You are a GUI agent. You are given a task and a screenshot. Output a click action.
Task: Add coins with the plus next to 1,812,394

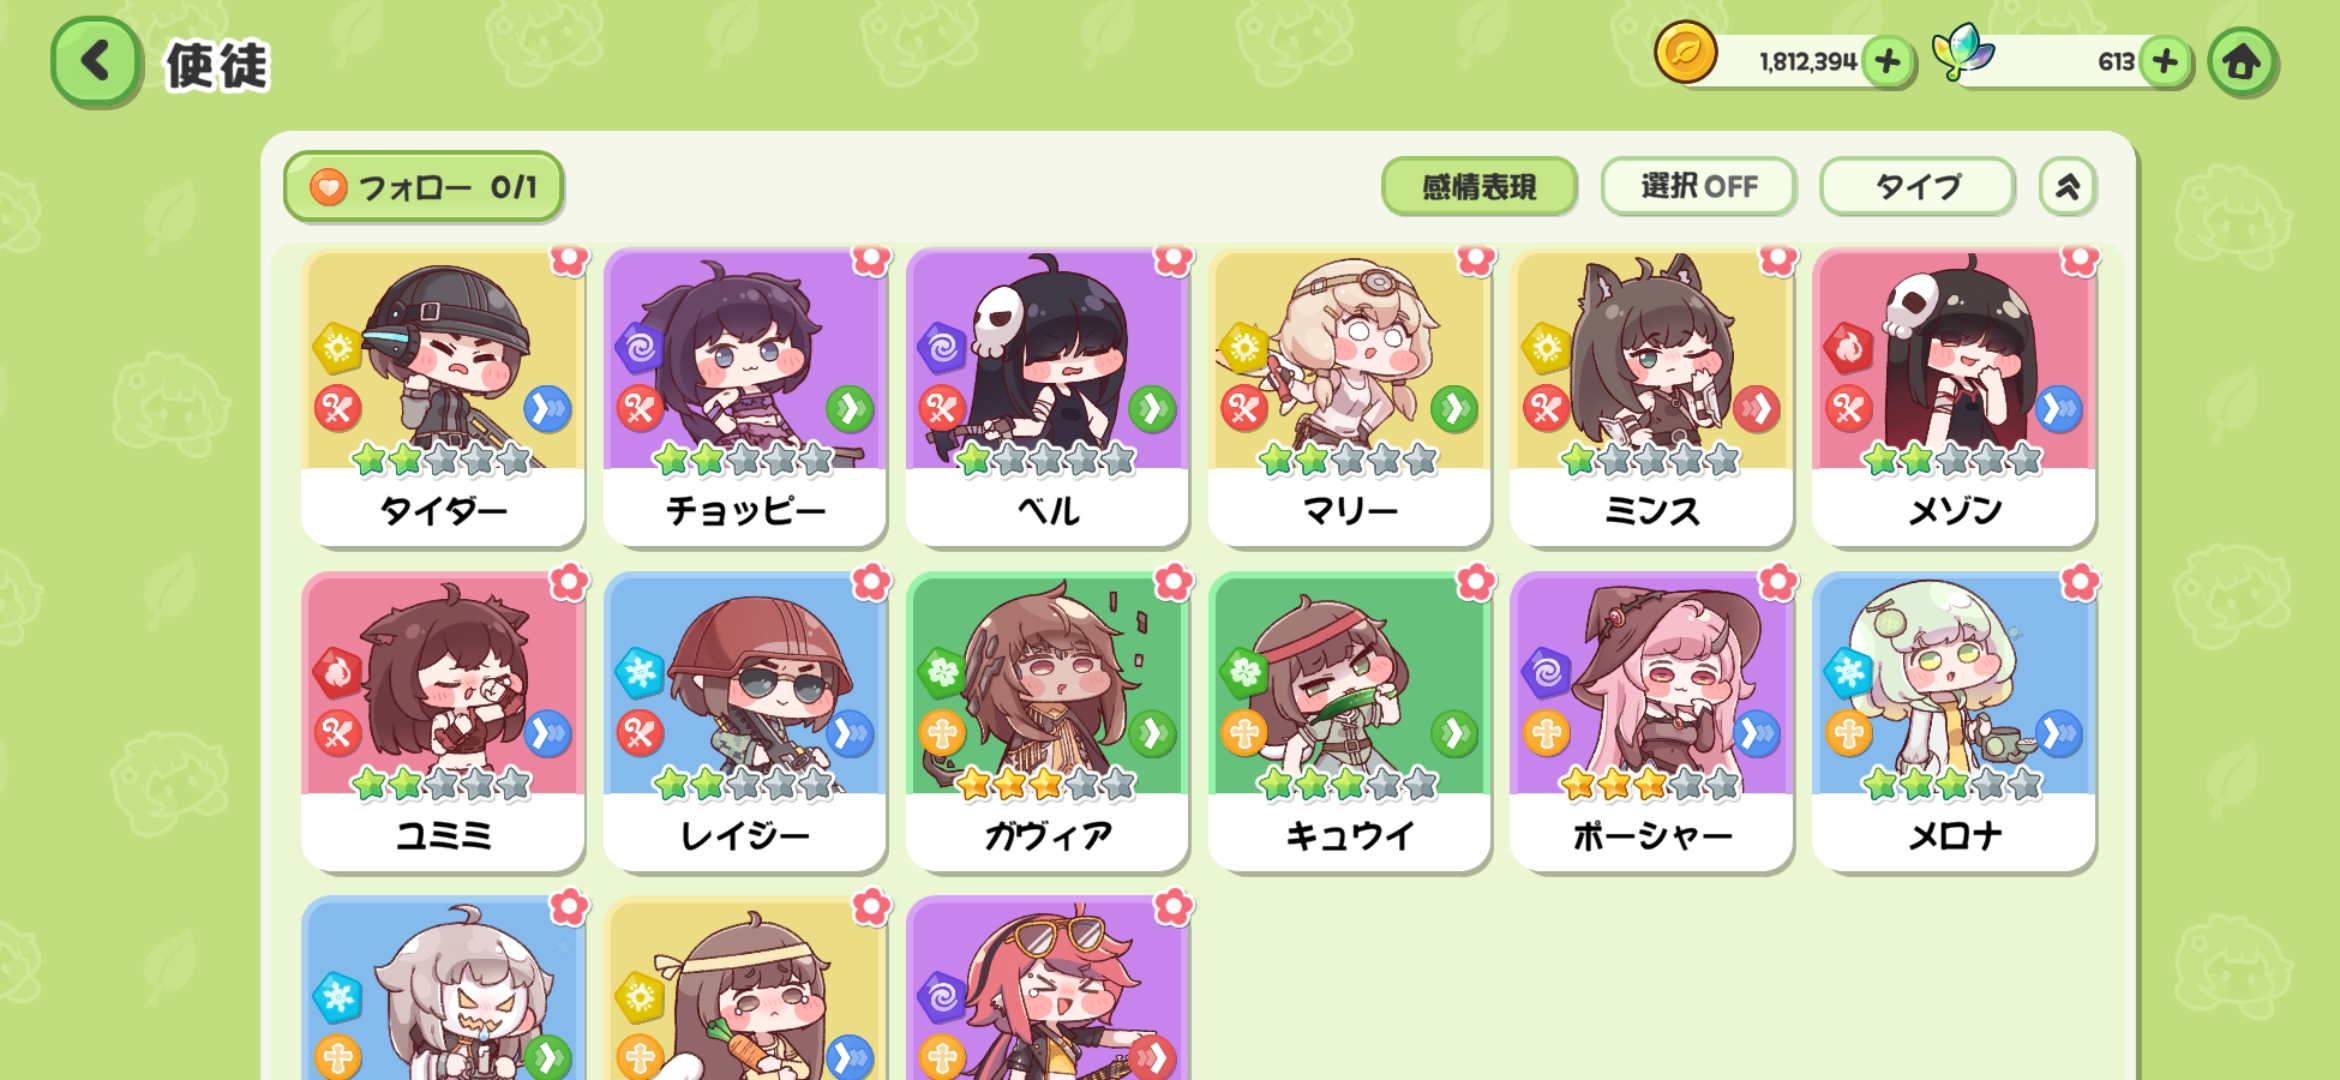[1887, 62]
